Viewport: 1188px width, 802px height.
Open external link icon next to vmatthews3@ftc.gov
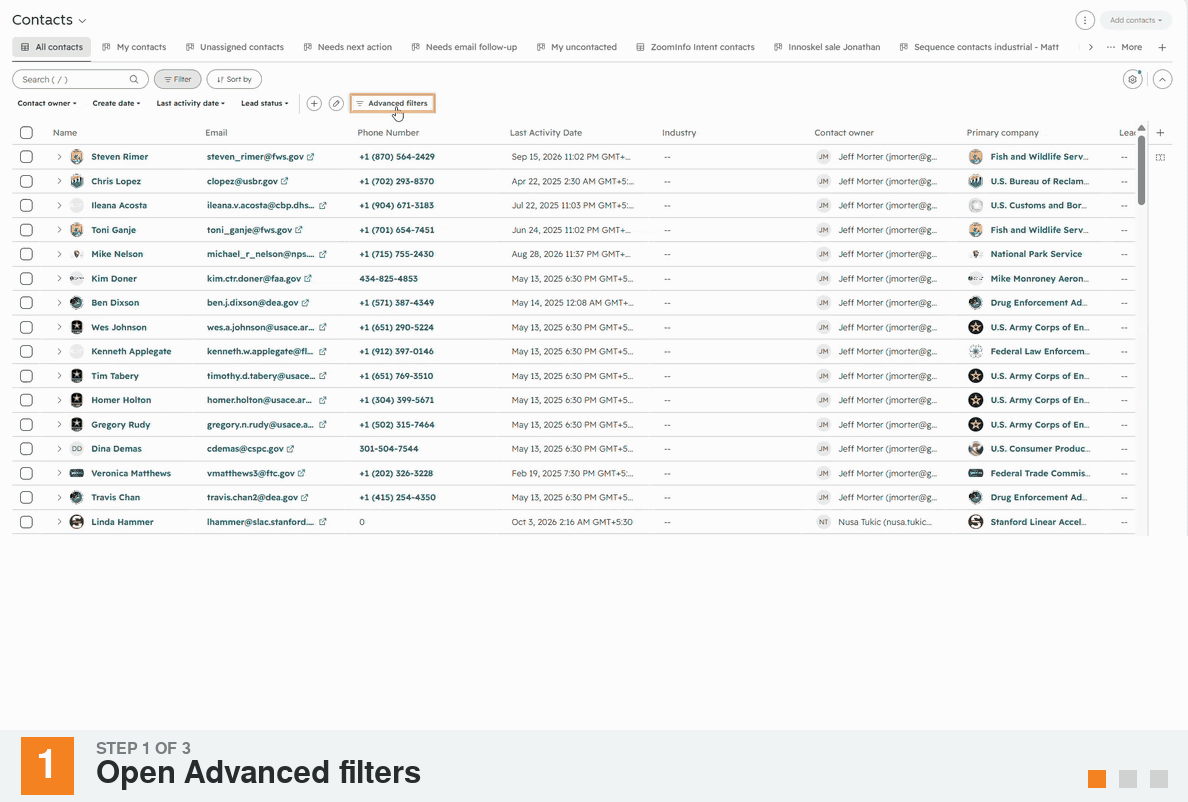point(302,473)
